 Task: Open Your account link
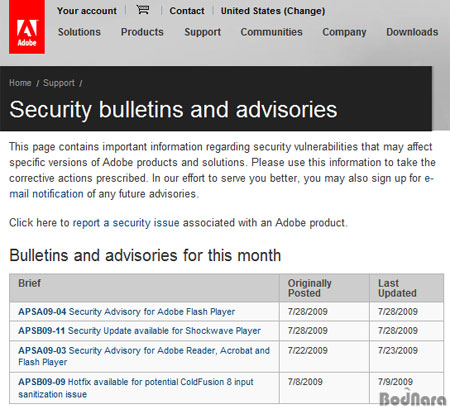pyautogui.click(x=87, y=11)
